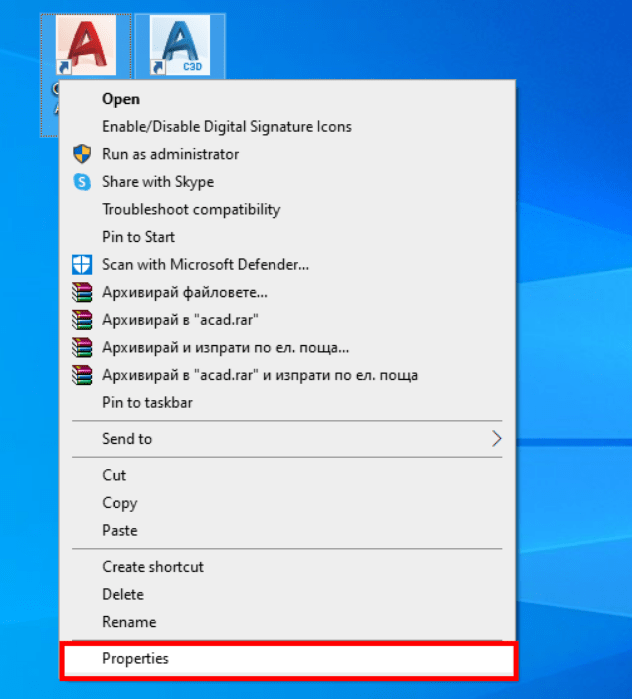Choose Troubleshoot compatibility

[x=287, y=210]
